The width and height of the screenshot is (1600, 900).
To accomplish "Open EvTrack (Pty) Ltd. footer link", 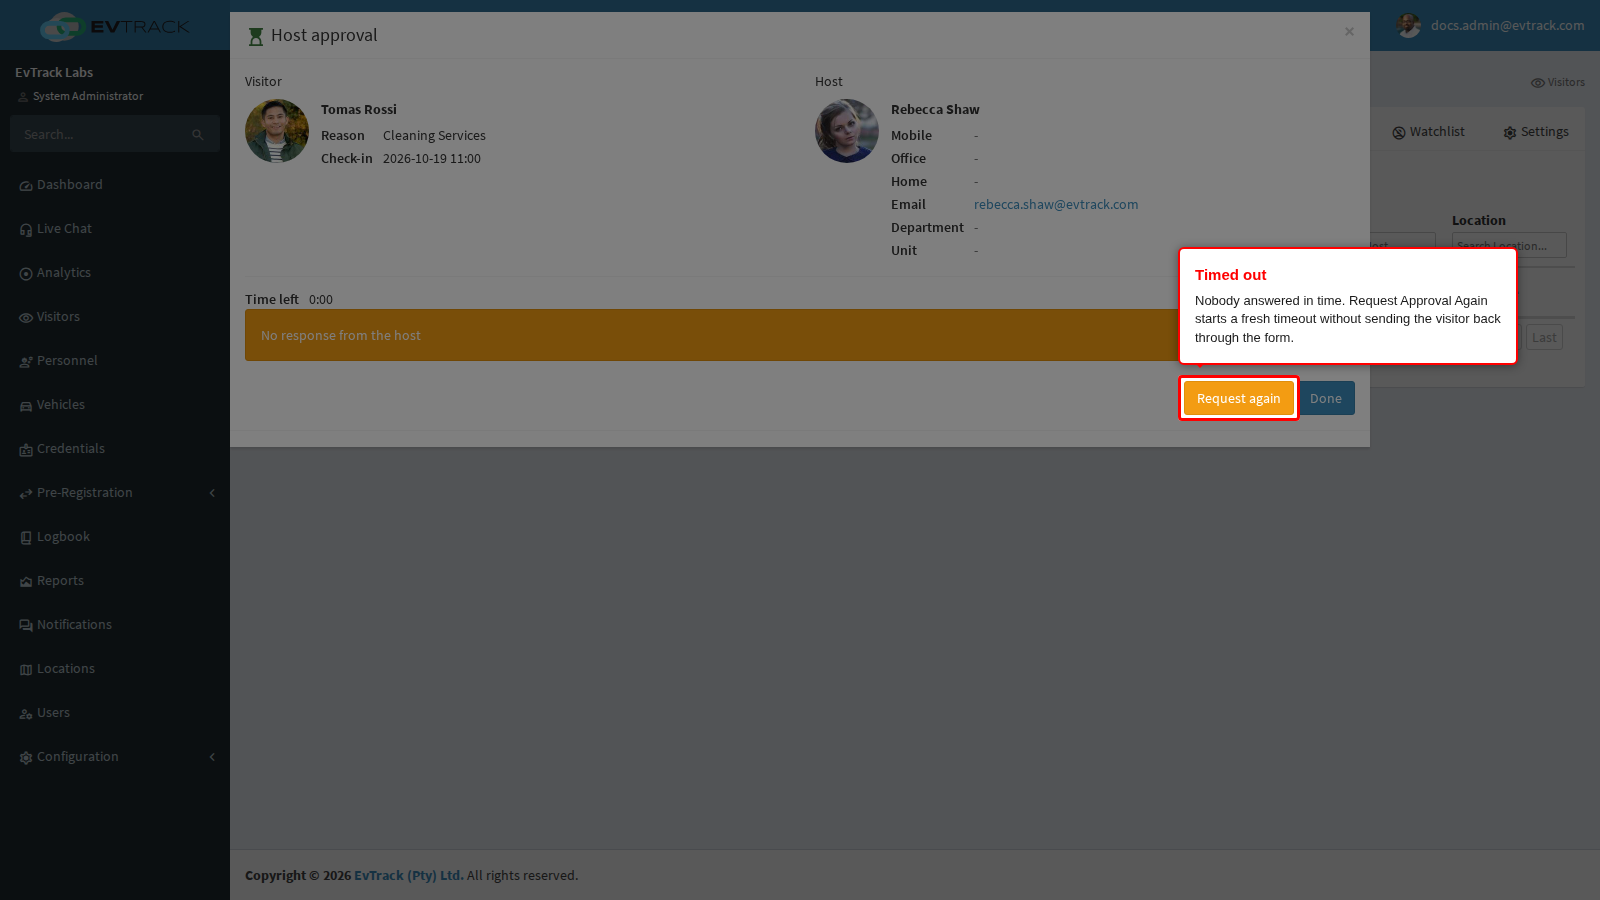I will [409, 875].
